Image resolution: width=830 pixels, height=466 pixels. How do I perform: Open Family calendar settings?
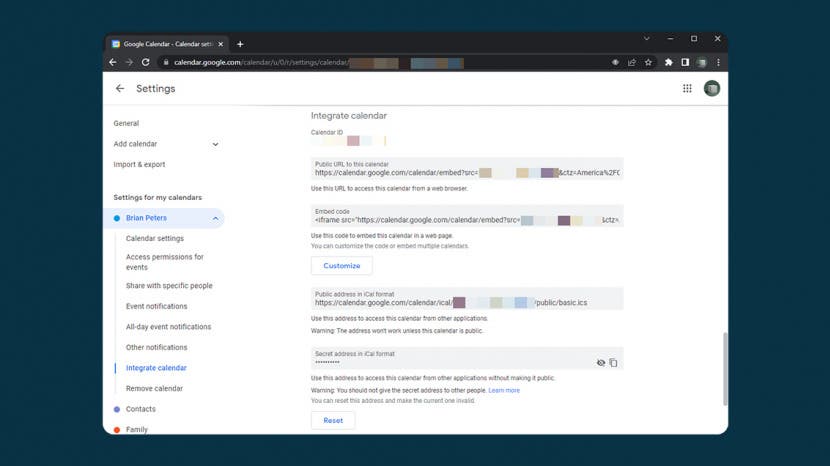tap(137, 429)
